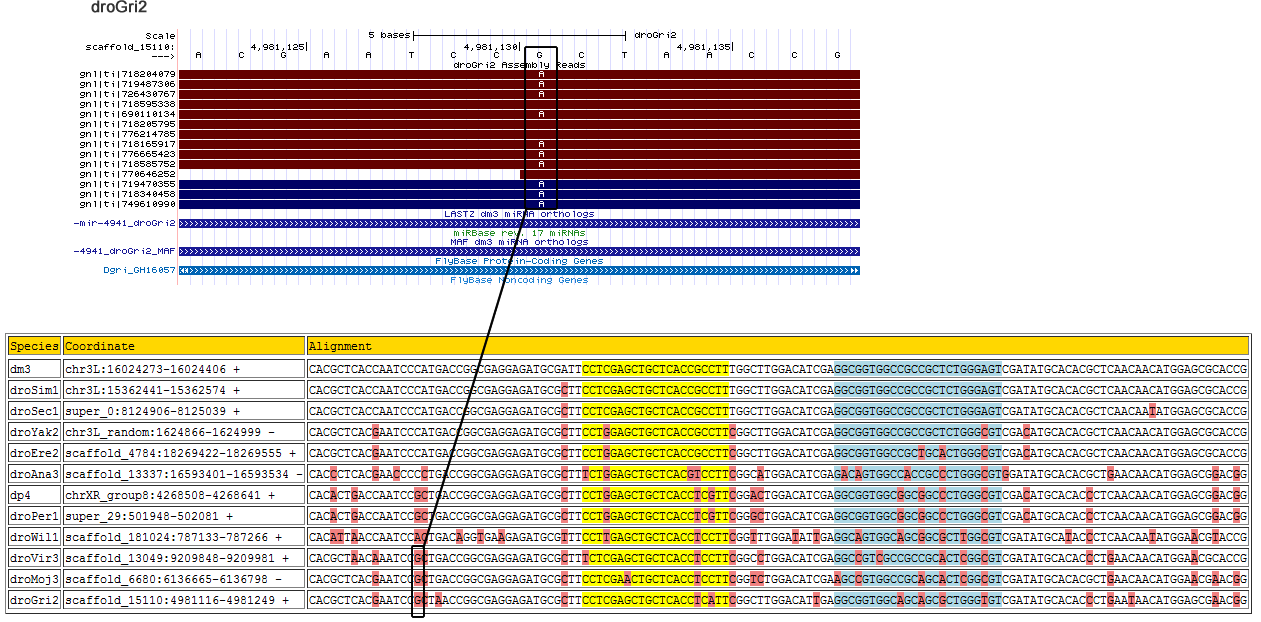The width and height of the screenshot is (1261, 622).
Task: Click the 'MAF dm3 miRNA orthologs' track title
Action: 519,241
